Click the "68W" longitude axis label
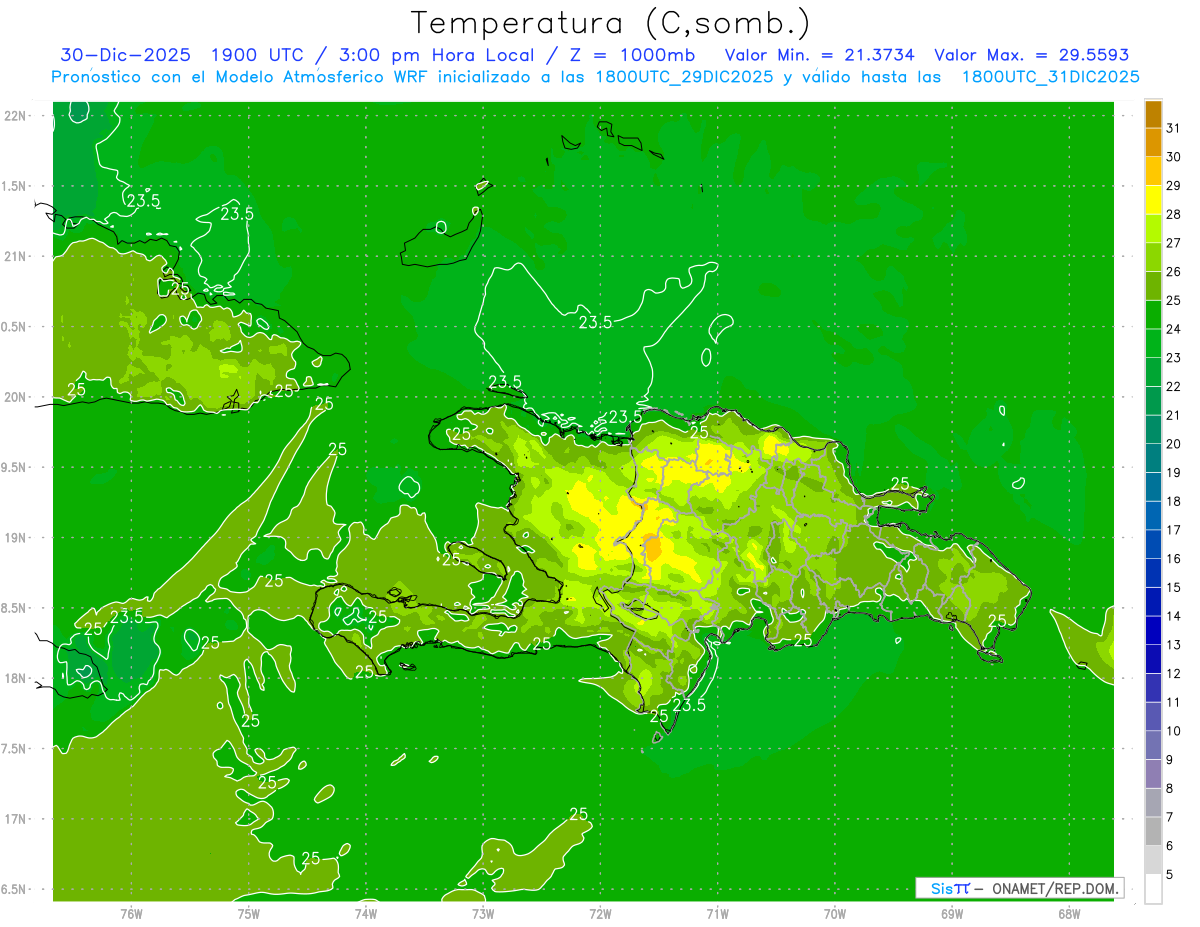The image size is (1200, 927). [1069, 913]
